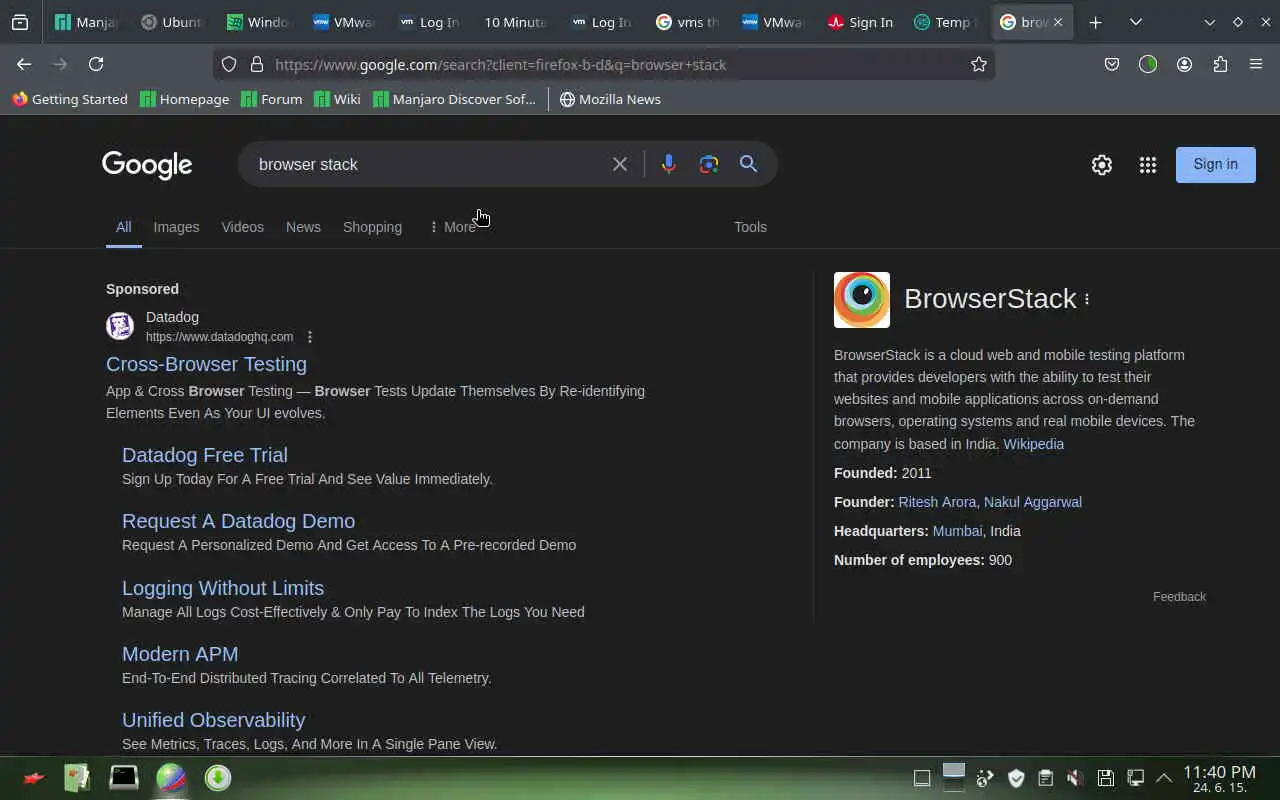Open the red bird application launcher
This screenshot has width=1280, height=800.
pos(33,777)
